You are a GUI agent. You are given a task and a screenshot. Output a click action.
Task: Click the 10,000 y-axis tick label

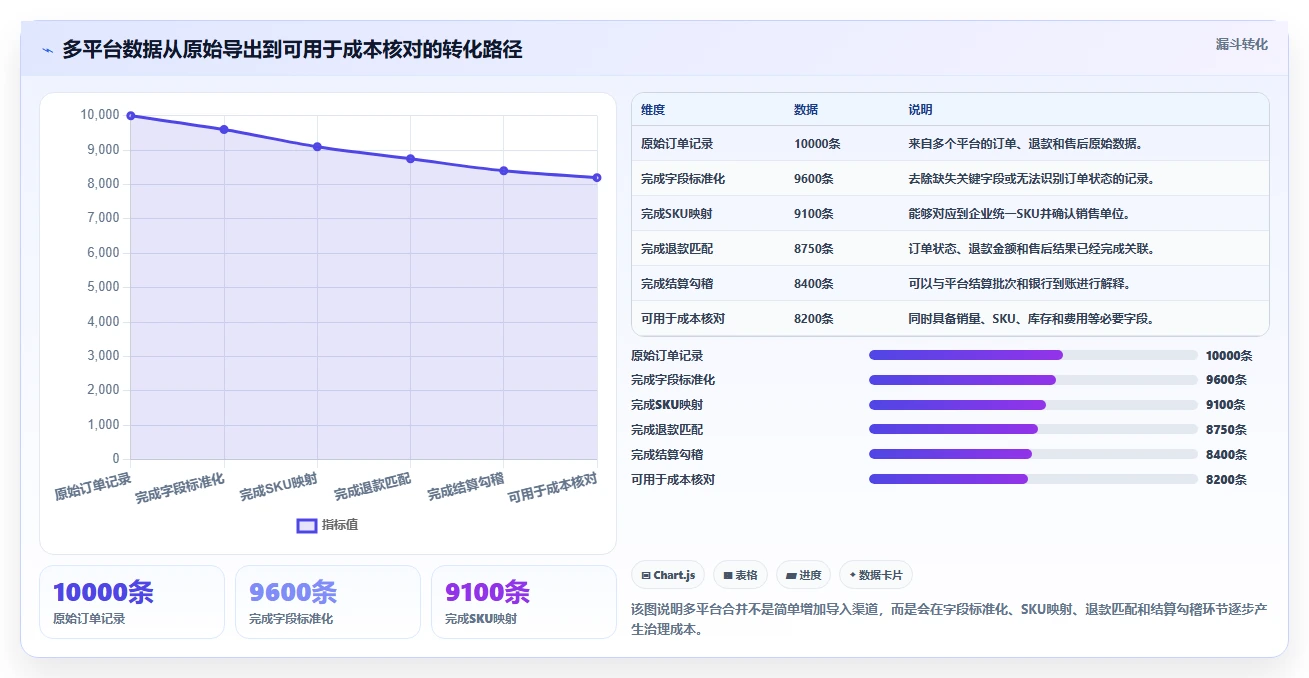100,116
